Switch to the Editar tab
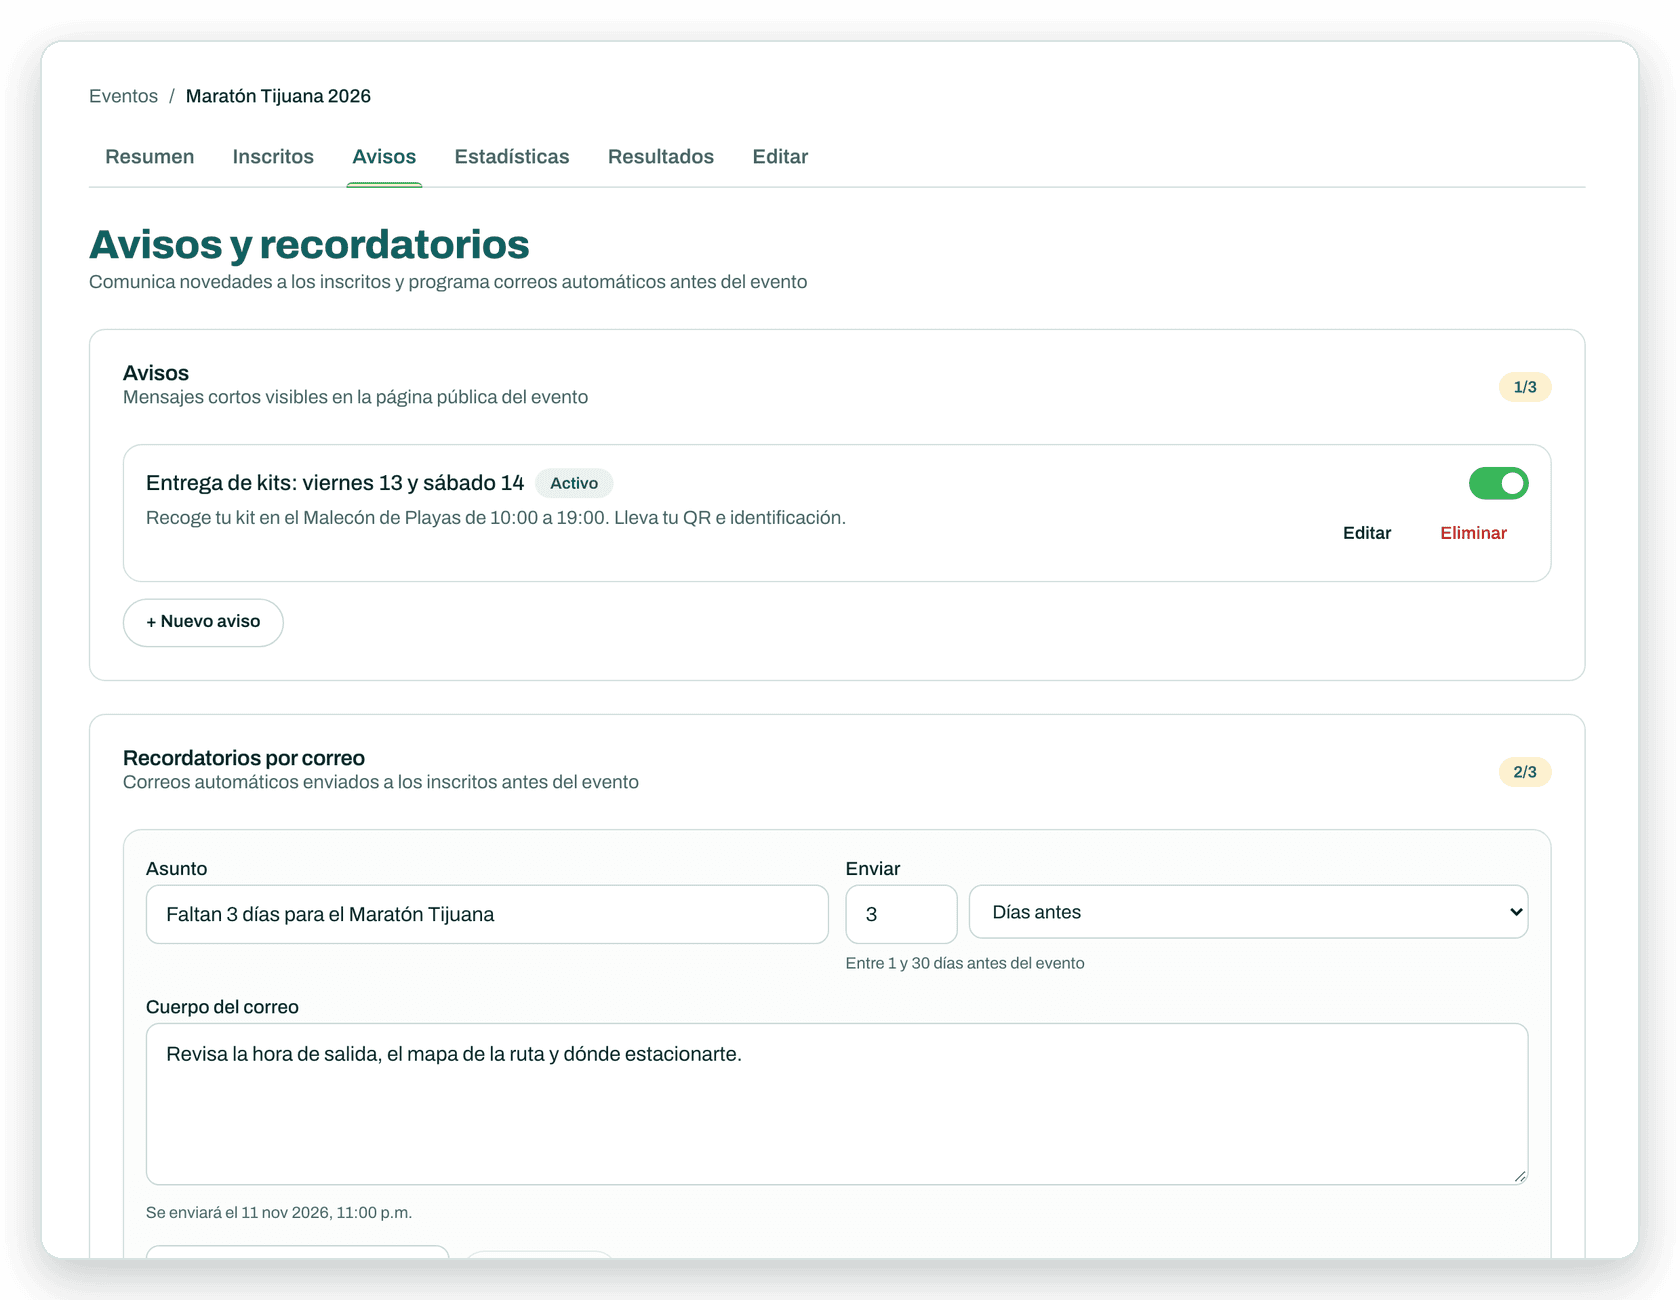 780,157
